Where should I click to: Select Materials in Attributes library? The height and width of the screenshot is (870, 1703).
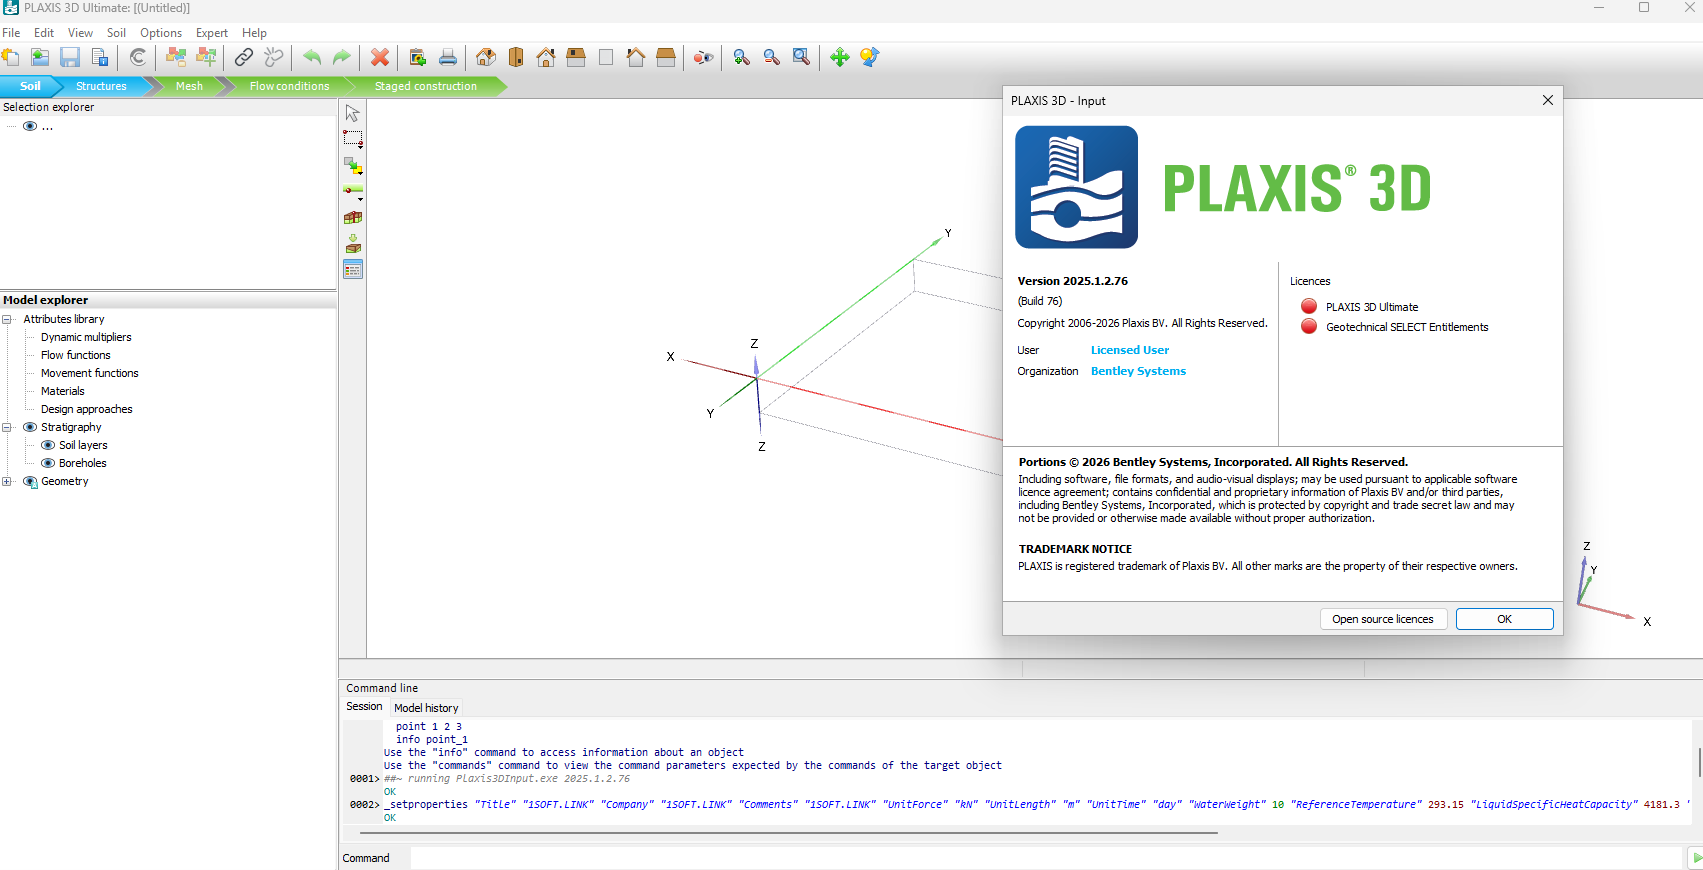(x=62, y=391)
